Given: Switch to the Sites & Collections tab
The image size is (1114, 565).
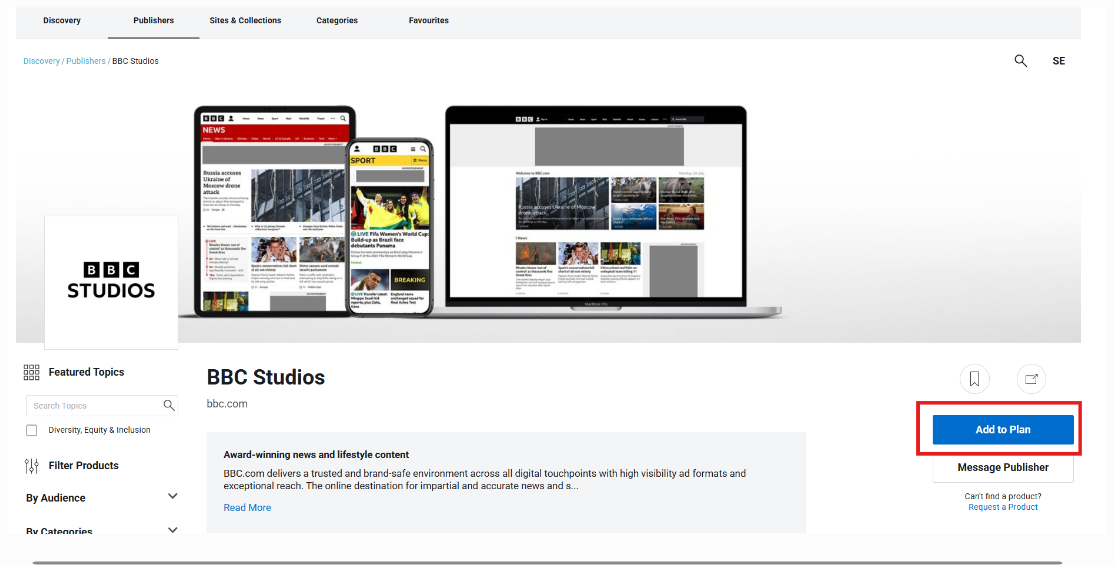Looking at the screenshot, I should 246,20.
